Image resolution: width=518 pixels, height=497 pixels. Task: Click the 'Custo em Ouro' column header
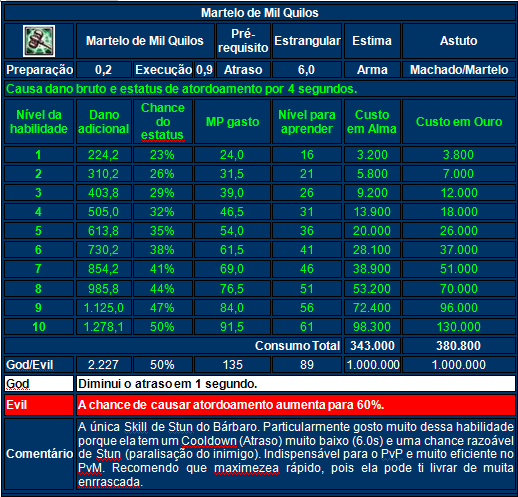459,122
